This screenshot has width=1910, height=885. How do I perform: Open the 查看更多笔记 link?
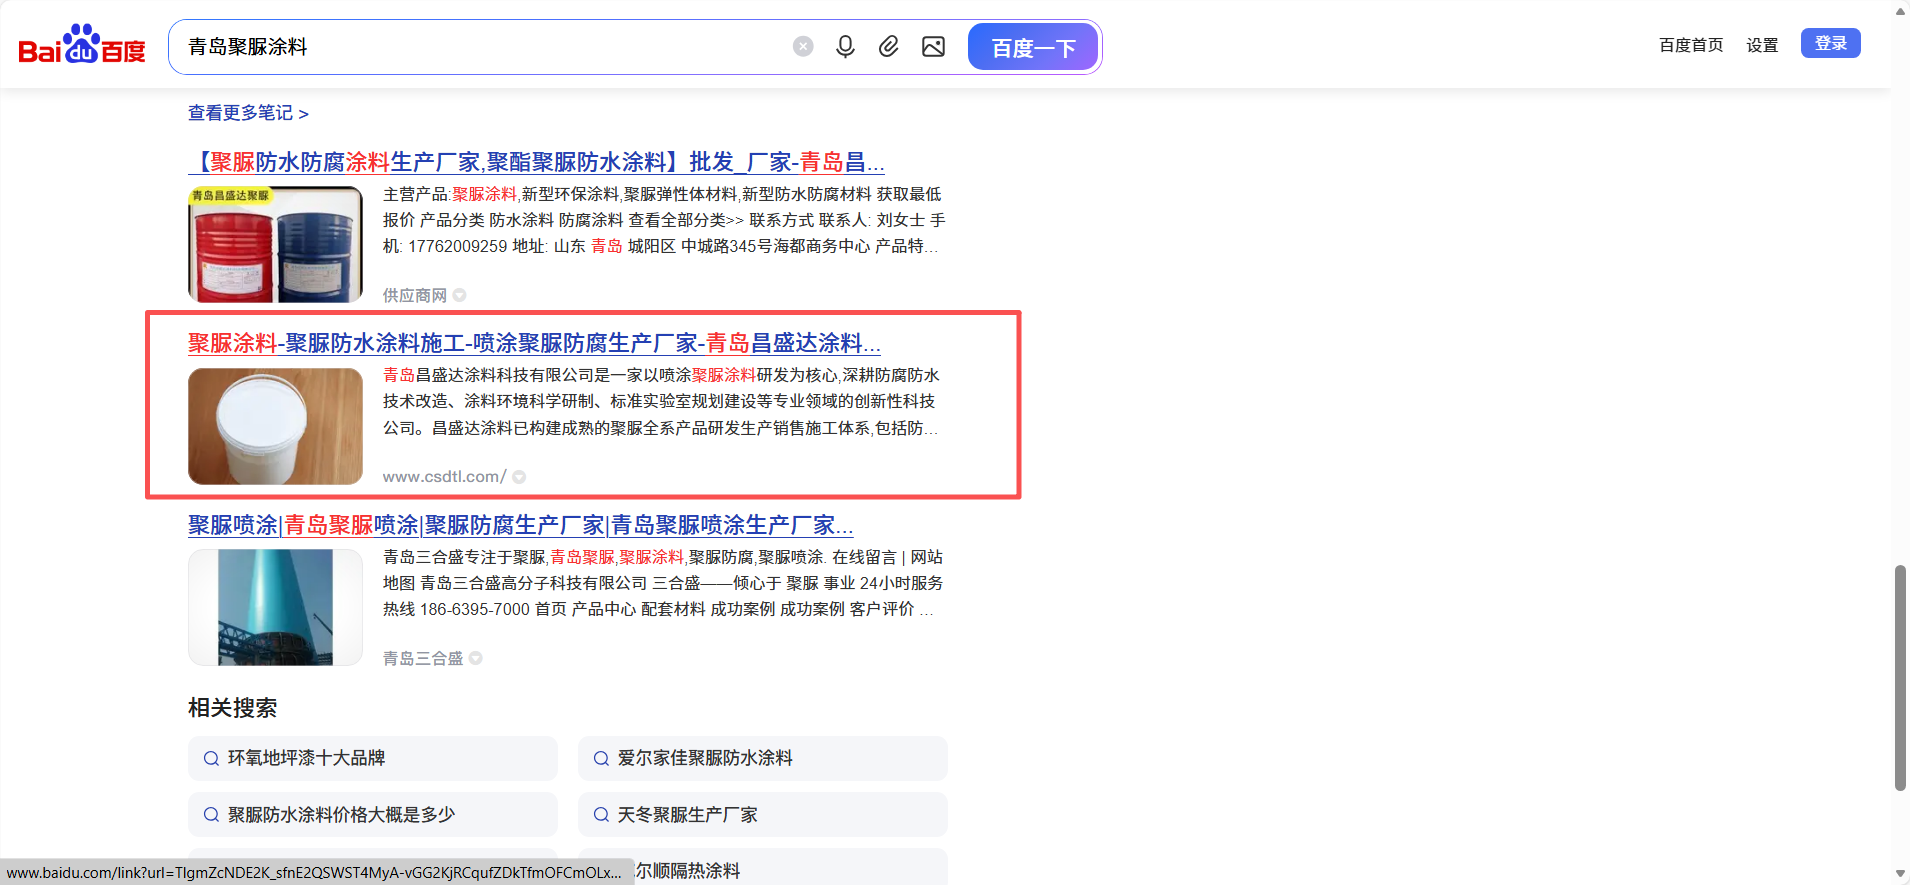(x=248, y=113)
